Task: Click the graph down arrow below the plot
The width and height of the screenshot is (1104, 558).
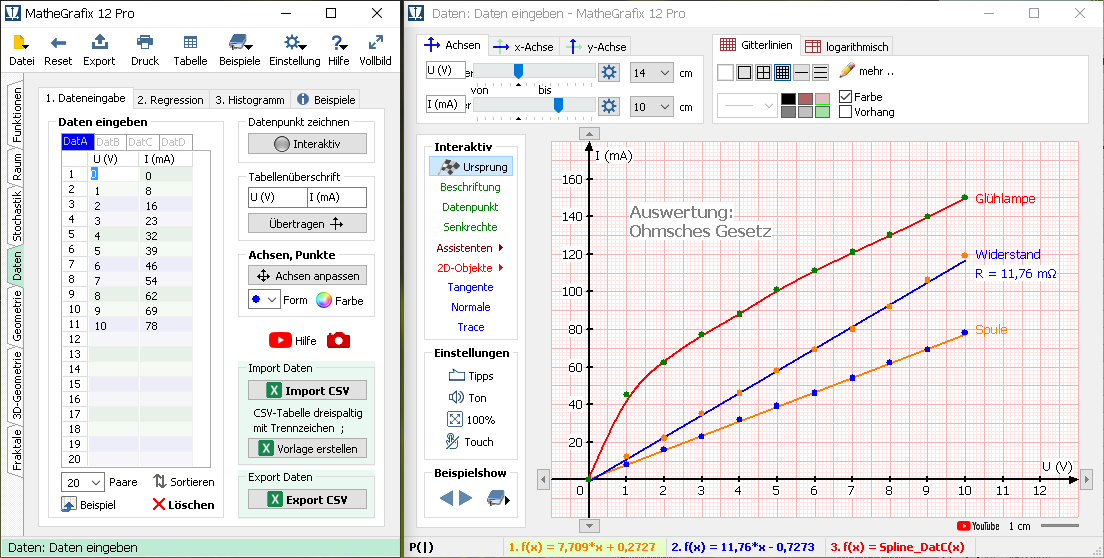Action: (589, 526)
